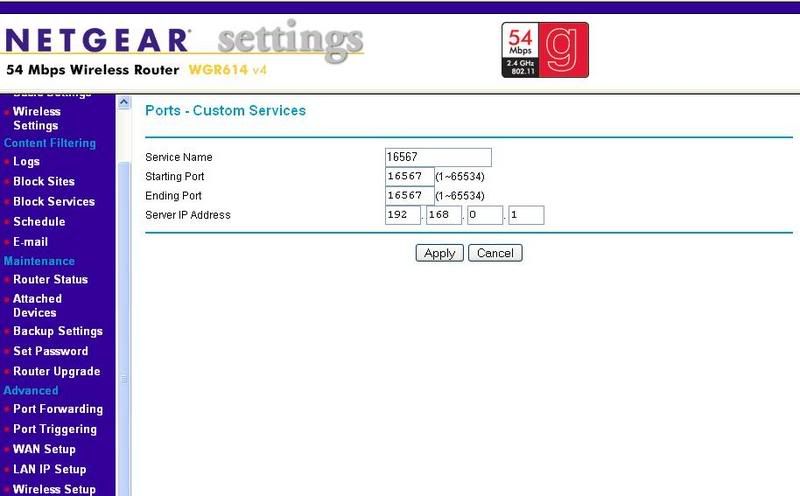The image size is (800, 496).
Task: Select third octet field containing 0
Action: [485, 215]
